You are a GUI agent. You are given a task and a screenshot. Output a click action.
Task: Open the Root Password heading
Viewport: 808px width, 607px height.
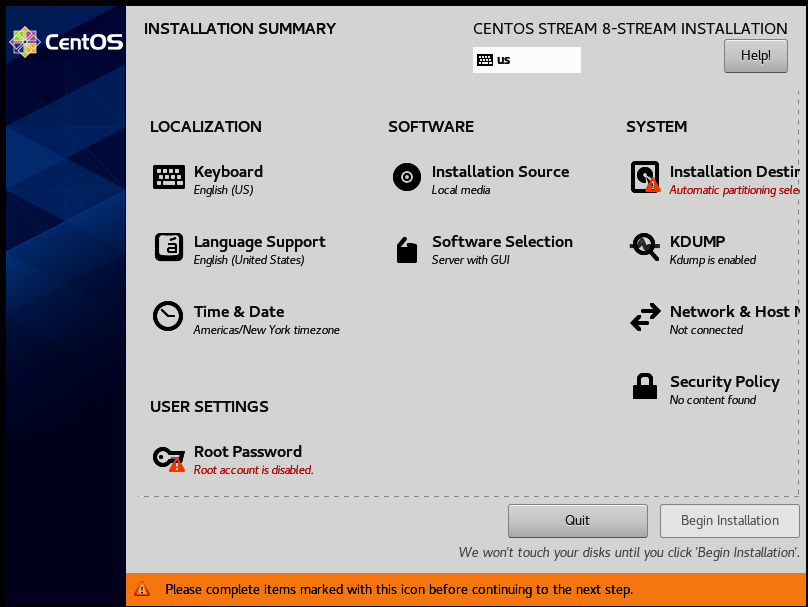[248, 451]
